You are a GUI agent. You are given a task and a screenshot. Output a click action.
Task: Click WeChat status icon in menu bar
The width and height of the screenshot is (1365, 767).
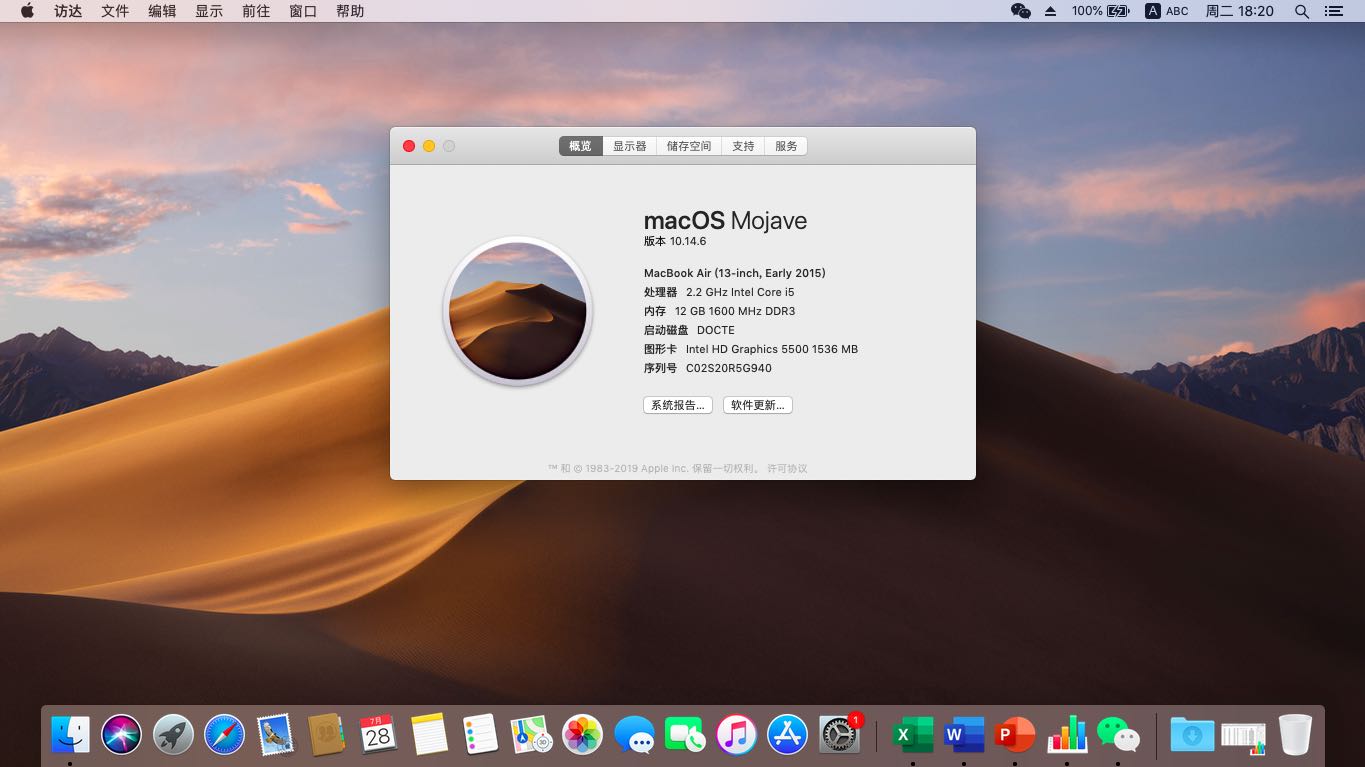[1020, 11]
